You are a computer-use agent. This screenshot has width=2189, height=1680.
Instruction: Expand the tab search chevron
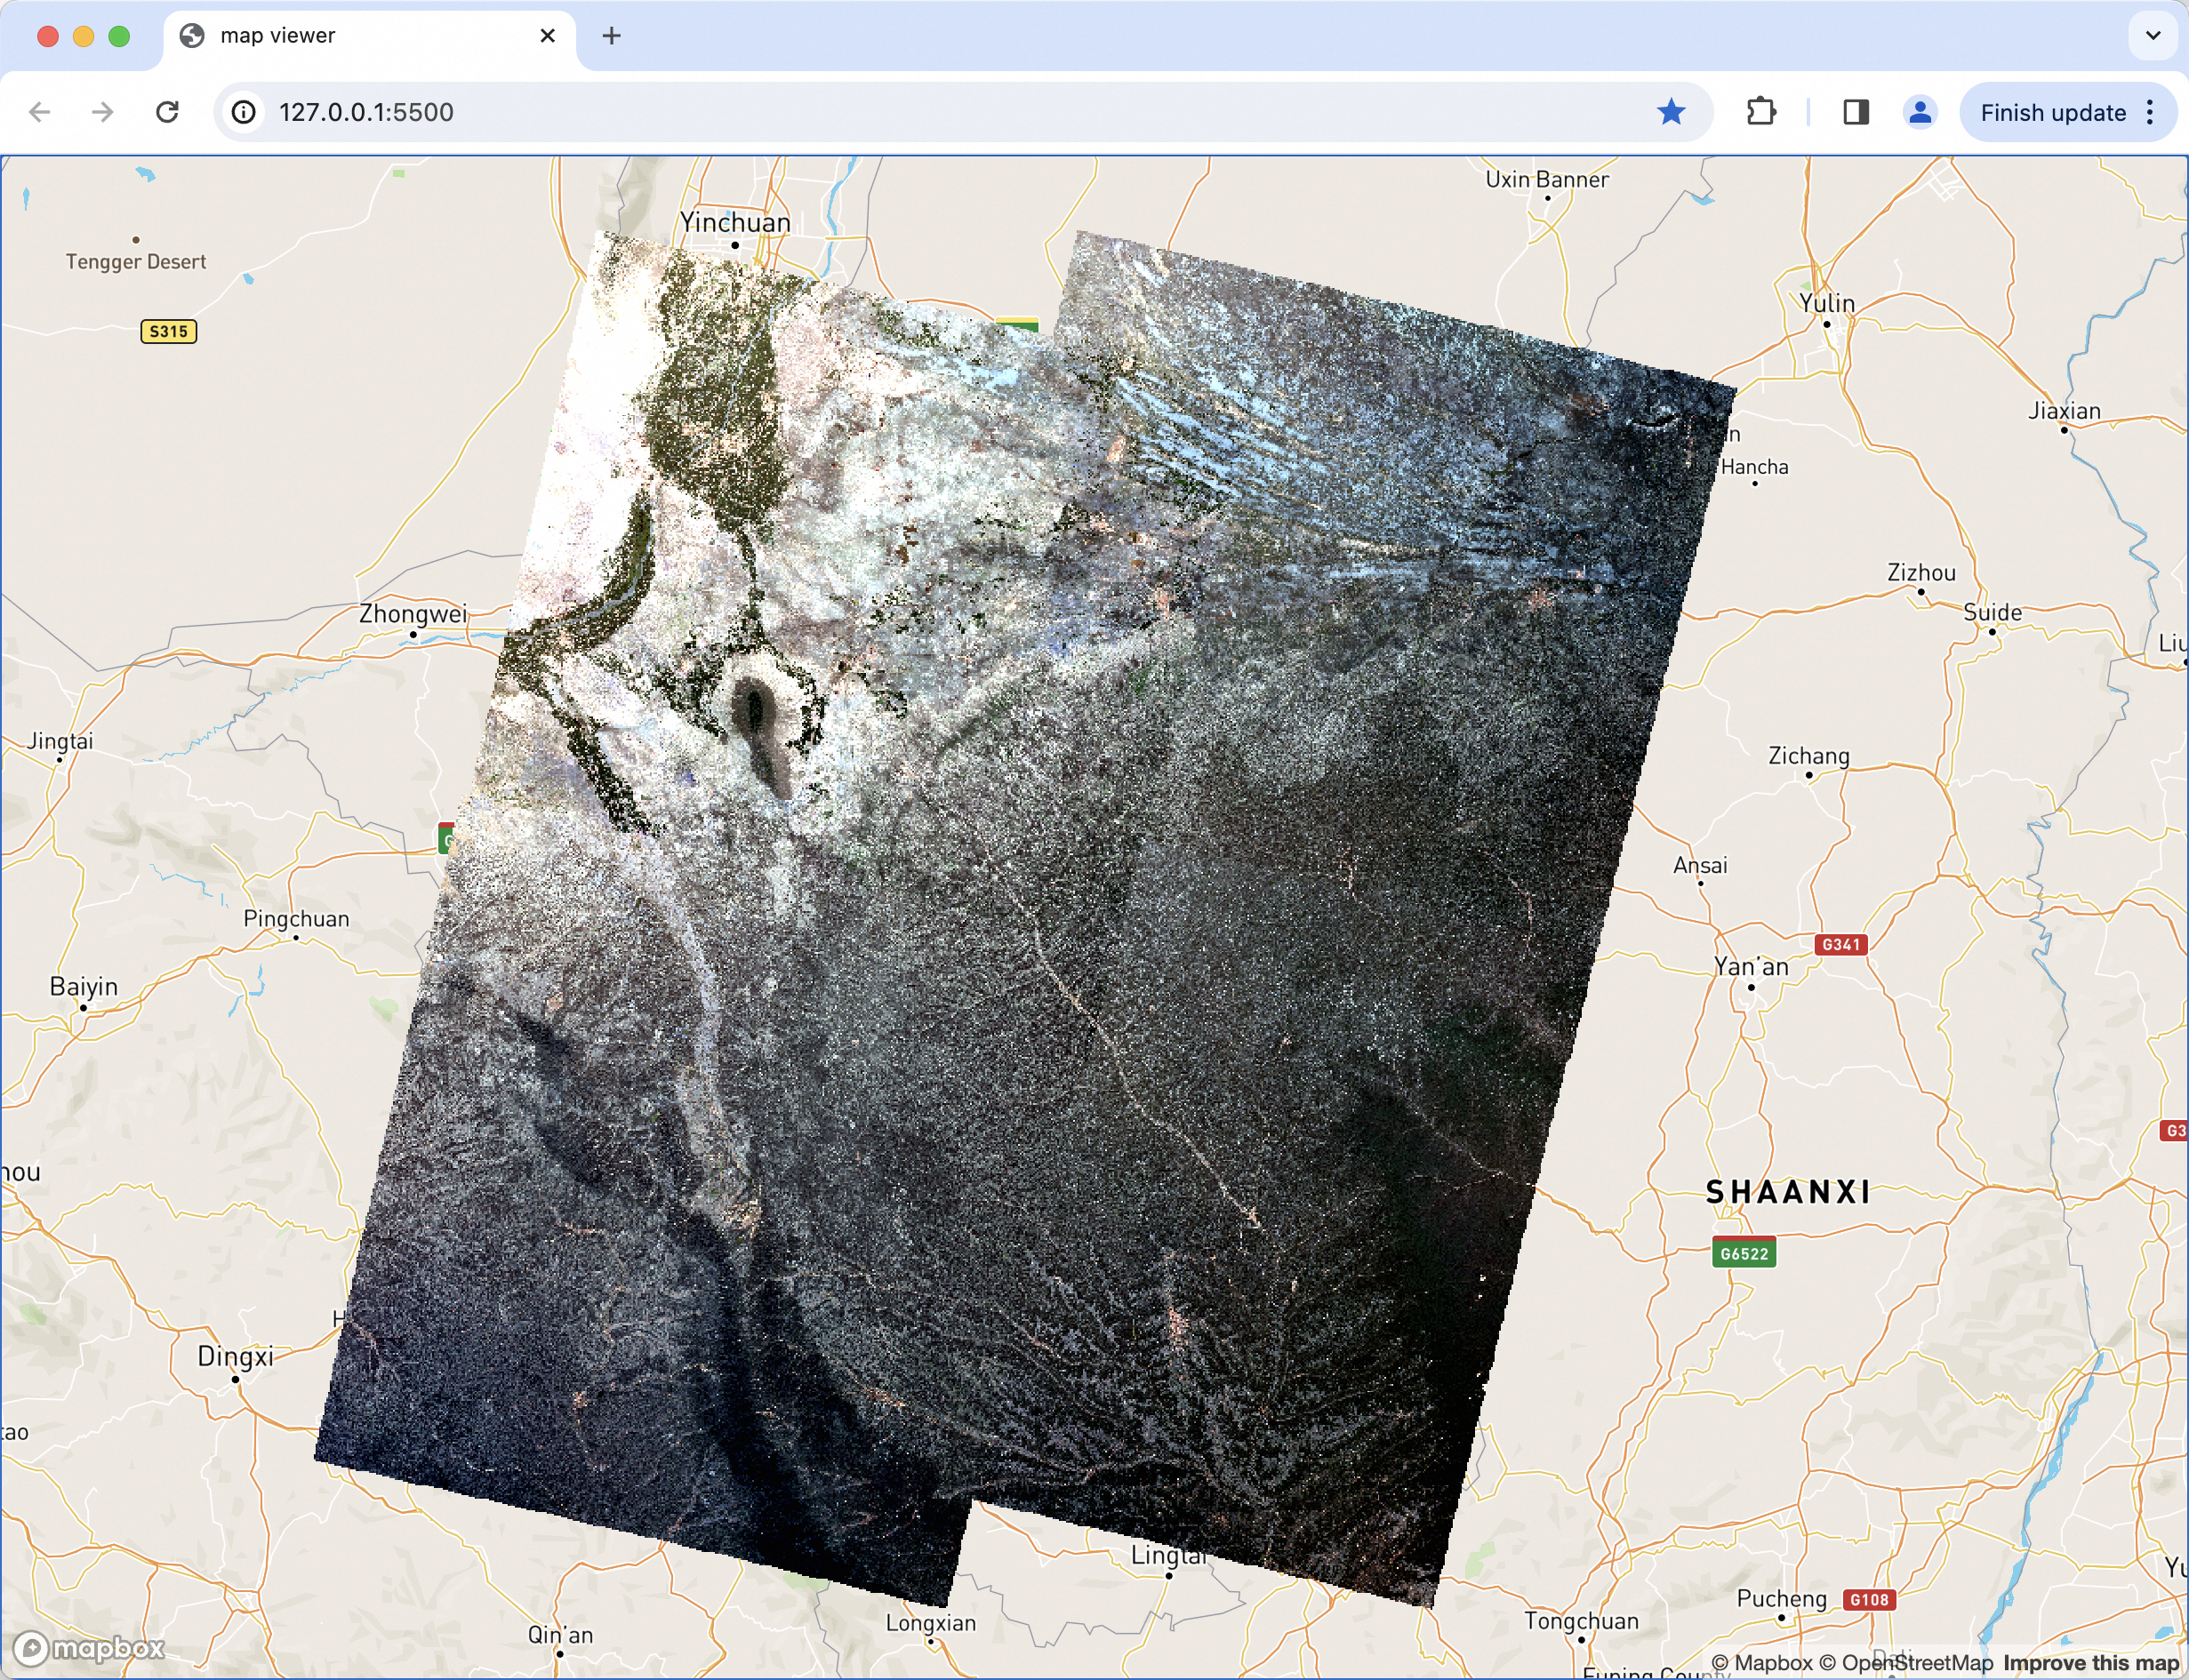pos(2153,36)
